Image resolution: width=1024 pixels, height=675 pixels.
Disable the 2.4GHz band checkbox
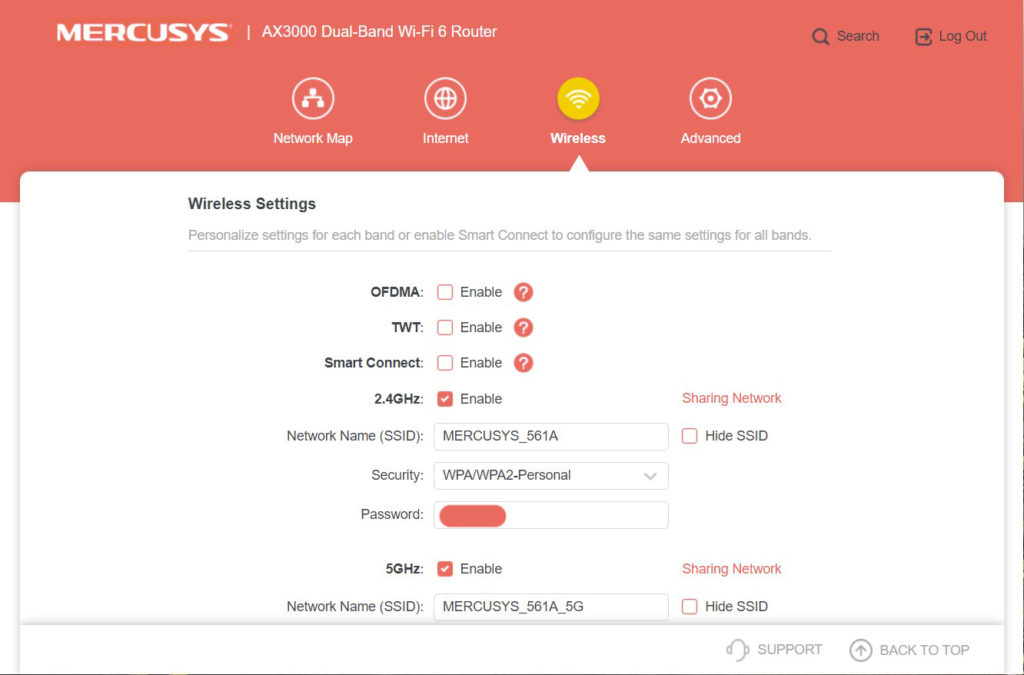tap(445, 399)
